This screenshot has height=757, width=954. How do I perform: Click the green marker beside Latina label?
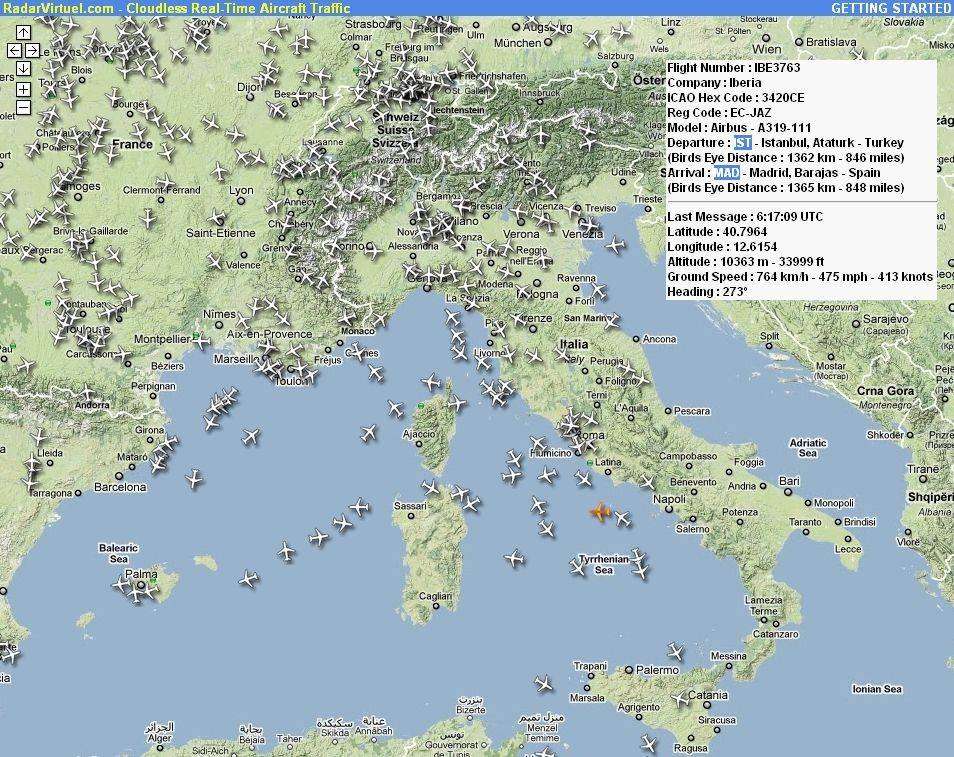pyautogui.click(x=589, y=464)
